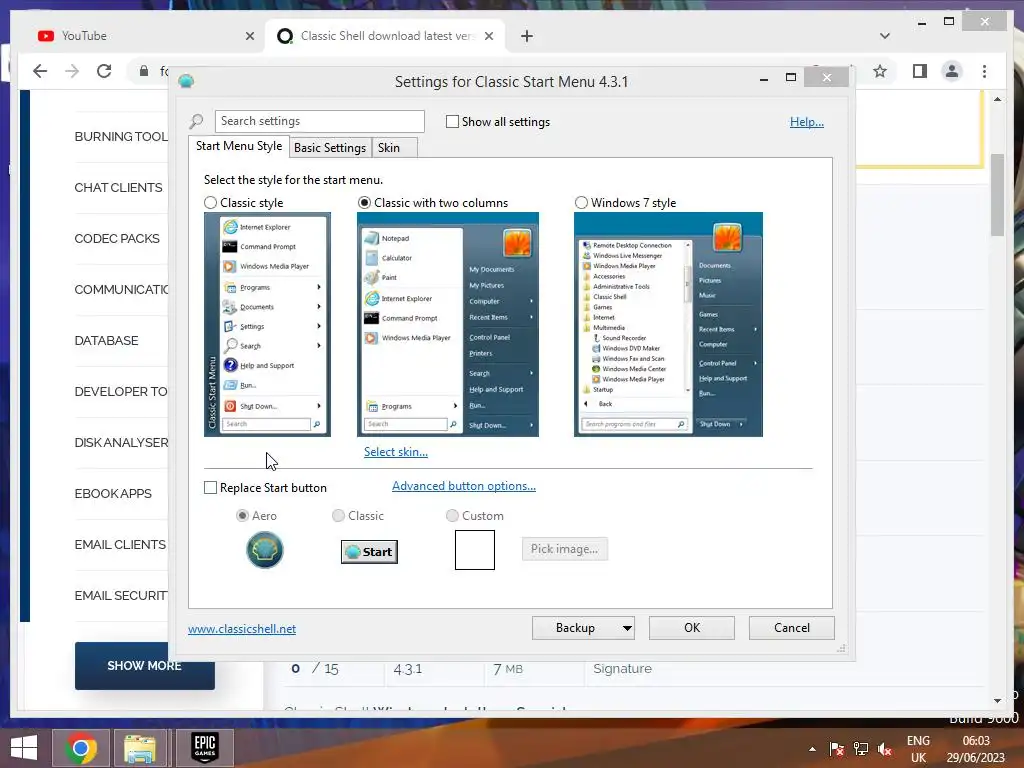1024x768 pixels.
Task: Open CHAT CLIENTS category on webpage
Action: 118,187
